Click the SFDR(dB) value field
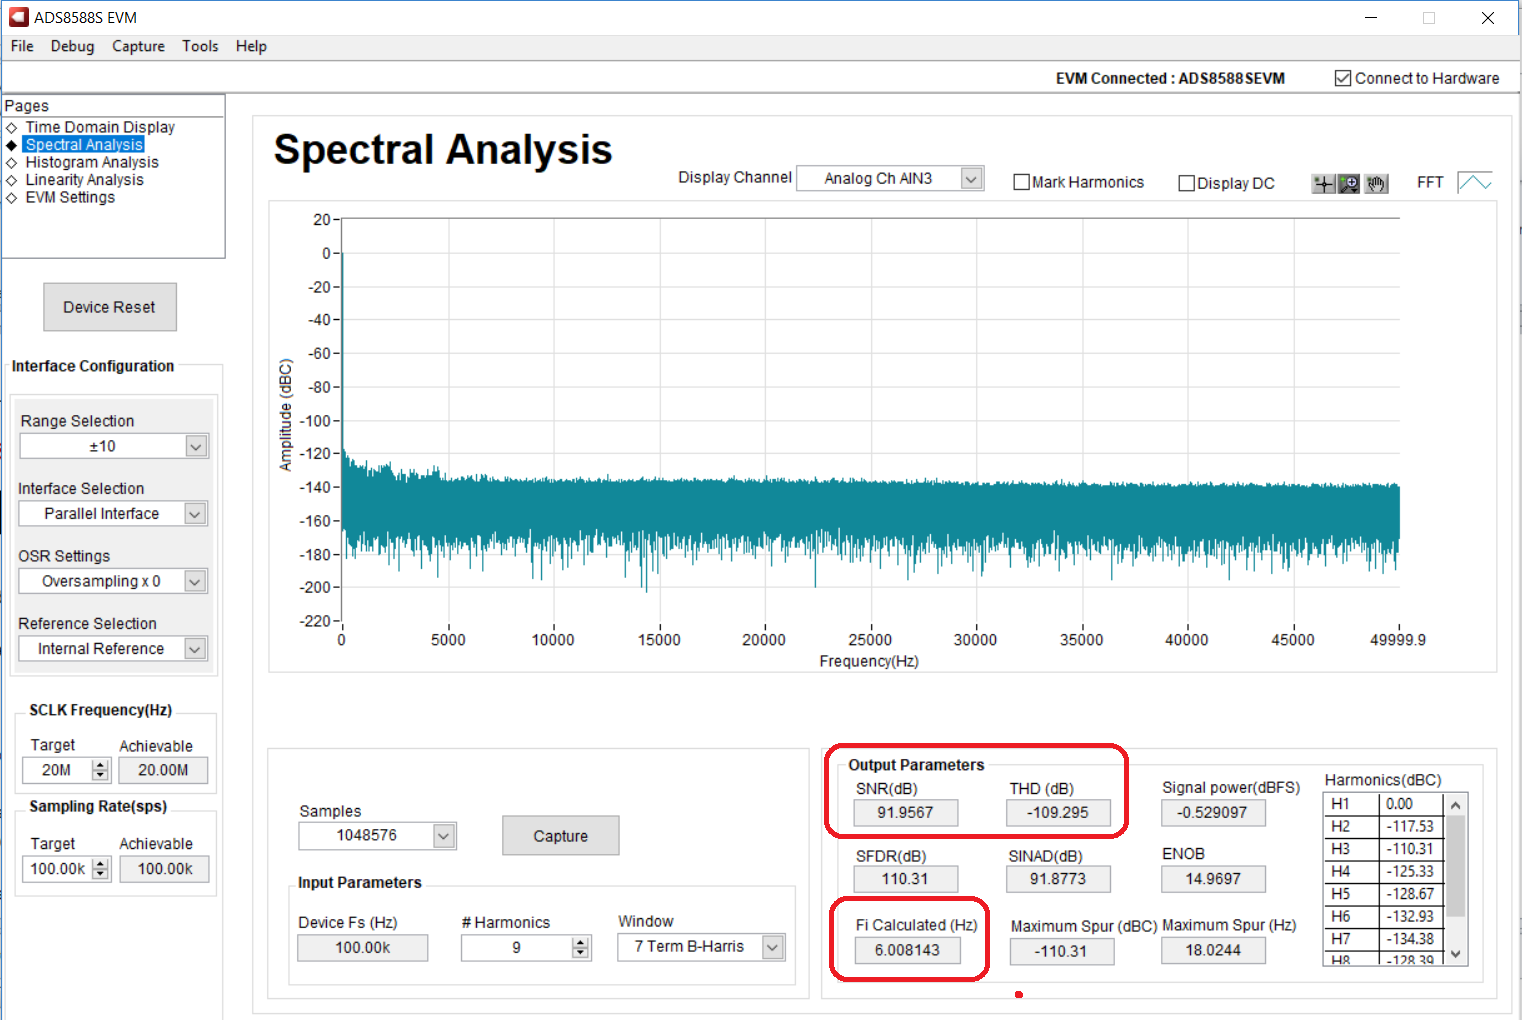 [905, 879]
